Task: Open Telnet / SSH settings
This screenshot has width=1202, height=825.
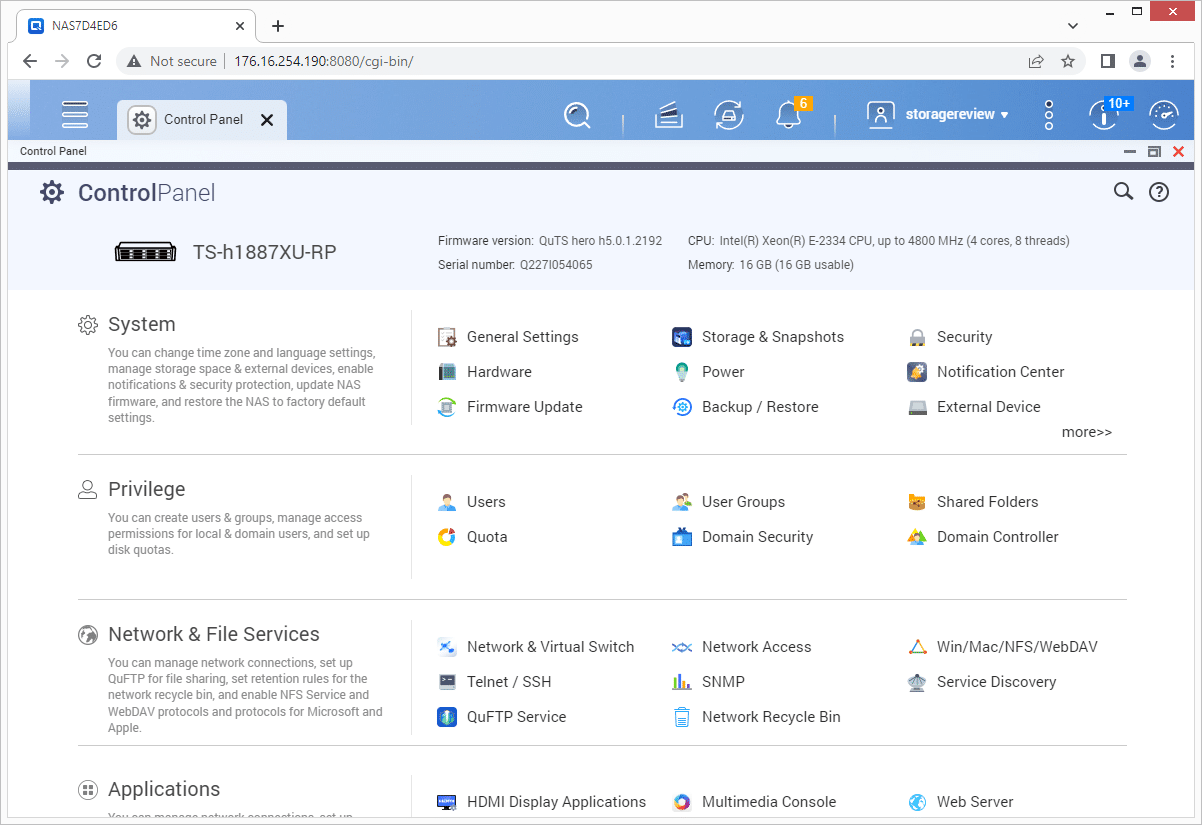Action: pos(495,682)
